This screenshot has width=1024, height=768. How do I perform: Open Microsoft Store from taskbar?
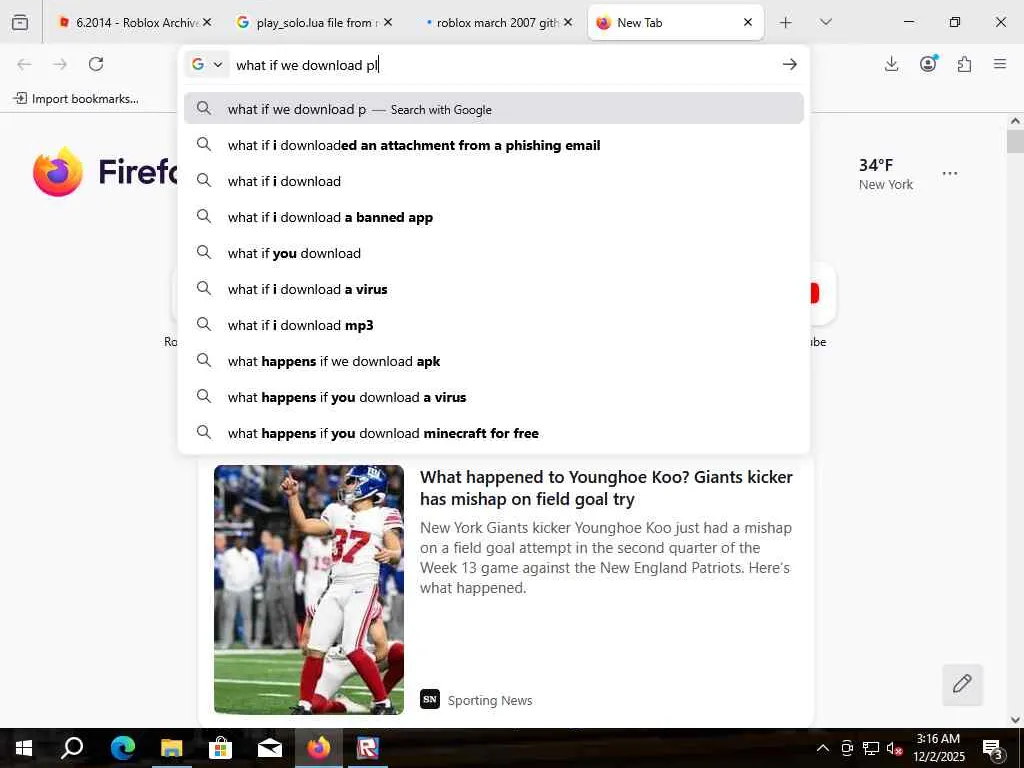tap(220, 748)
